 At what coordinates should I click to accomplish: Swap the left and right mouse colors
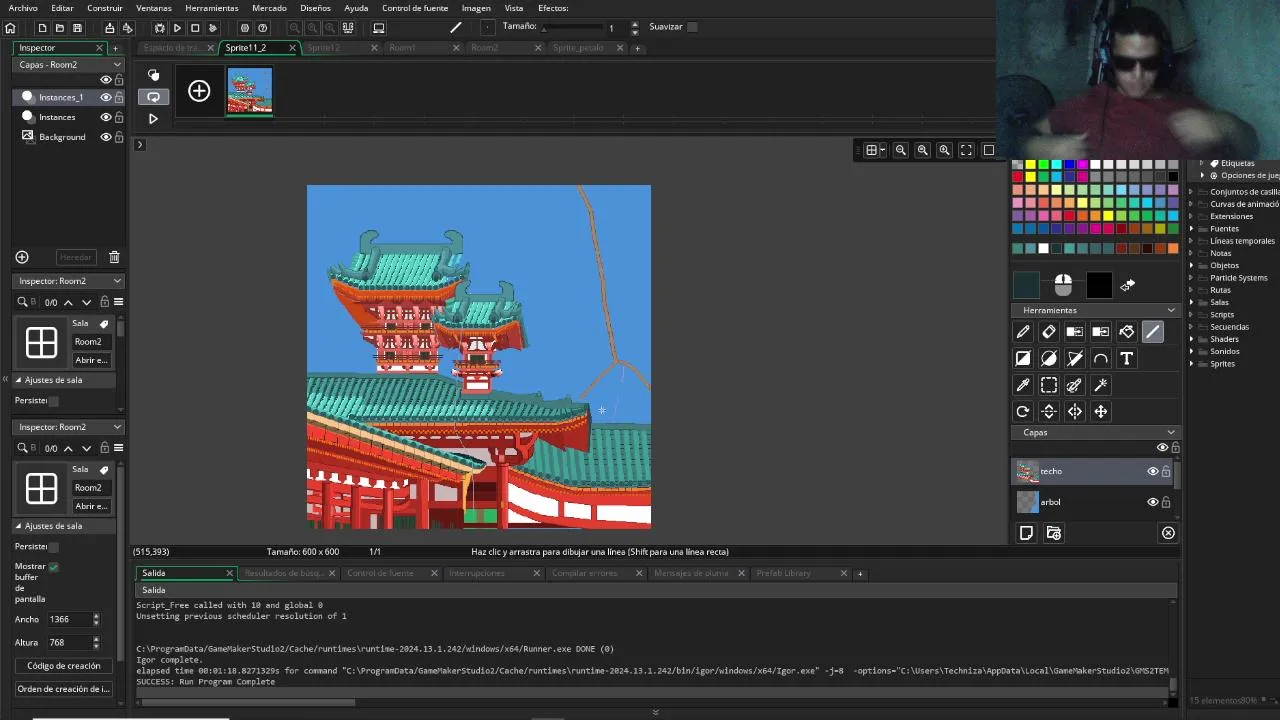tap(1127, 286)
